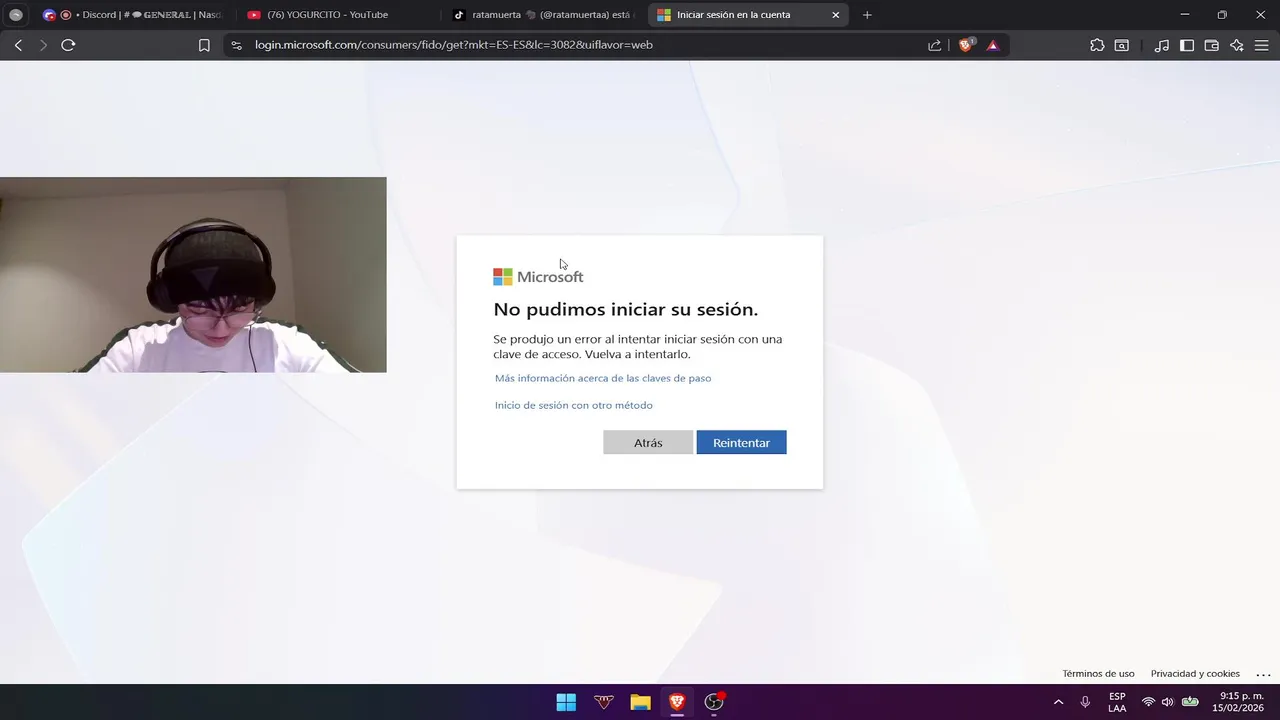Click the microphone tray icon
The width and height of the screenshot is (1280, 720).
tap(1085, 702)
